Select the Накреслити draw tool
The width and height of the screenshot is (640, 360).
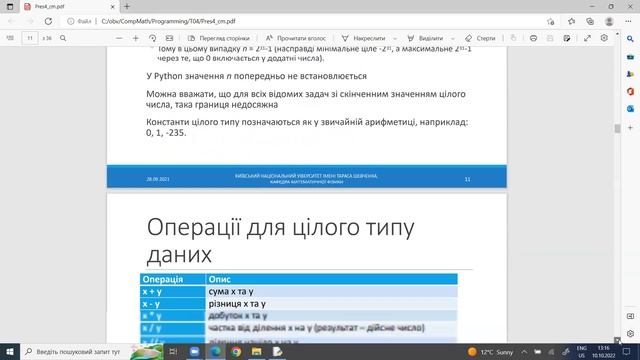pos(363,38)
